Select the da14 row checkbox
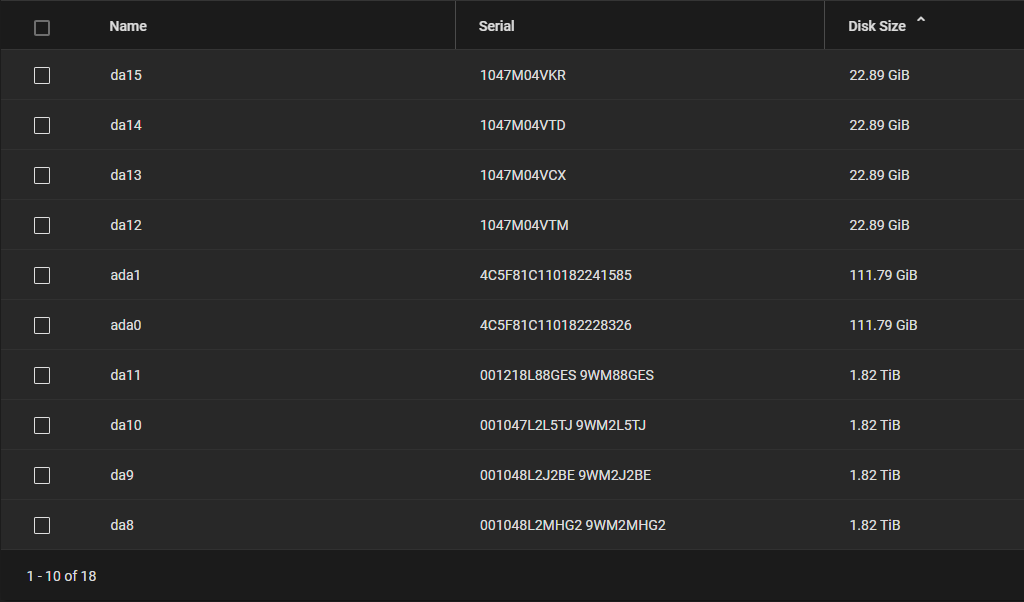This screenshot has height=602, width=1024. click(x=42, y=125)
